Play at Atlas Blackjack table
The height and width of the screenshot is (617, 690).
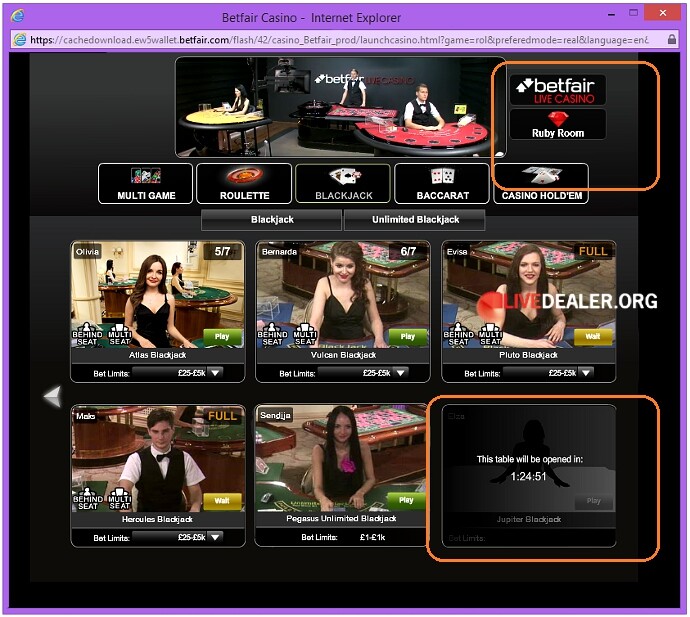[x=222, y=337]
